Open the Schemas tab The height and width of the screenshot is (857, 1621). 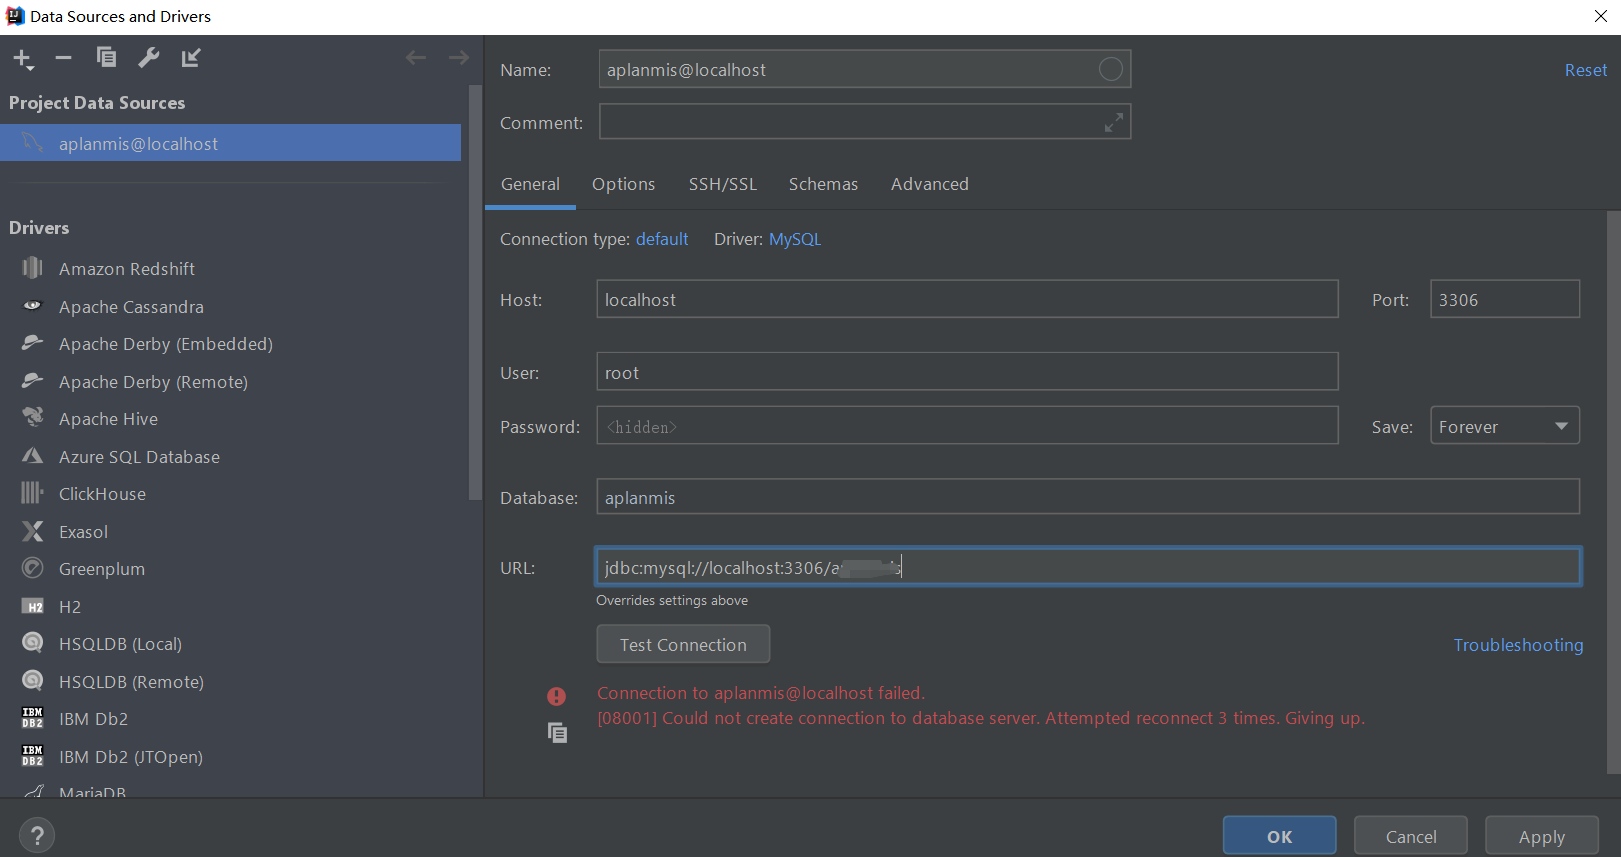823,184
